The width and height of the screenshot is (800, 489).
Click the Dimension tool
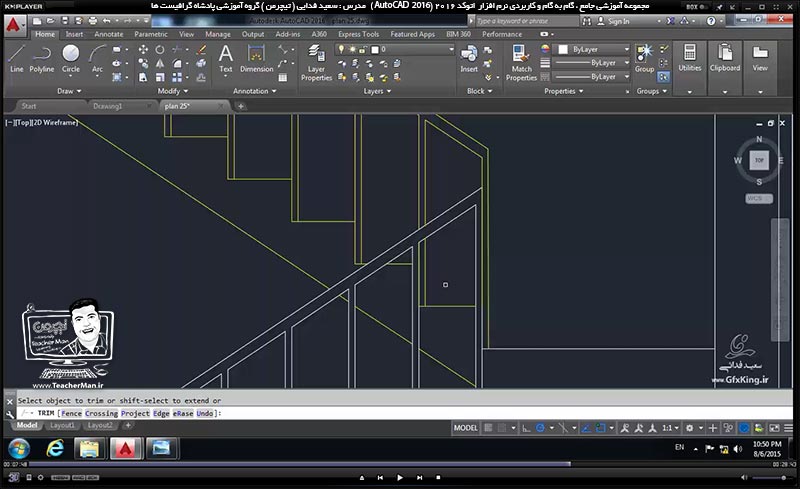point(256,59)
